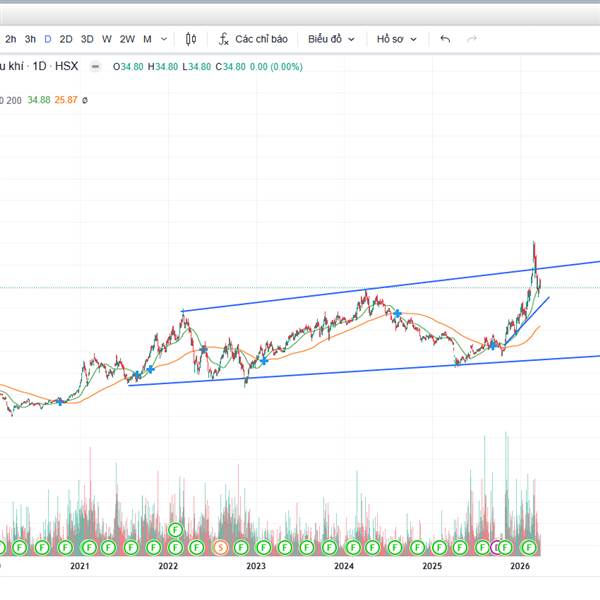
Task: Switch to the 2D timeframe
Action: click(66, 39)
